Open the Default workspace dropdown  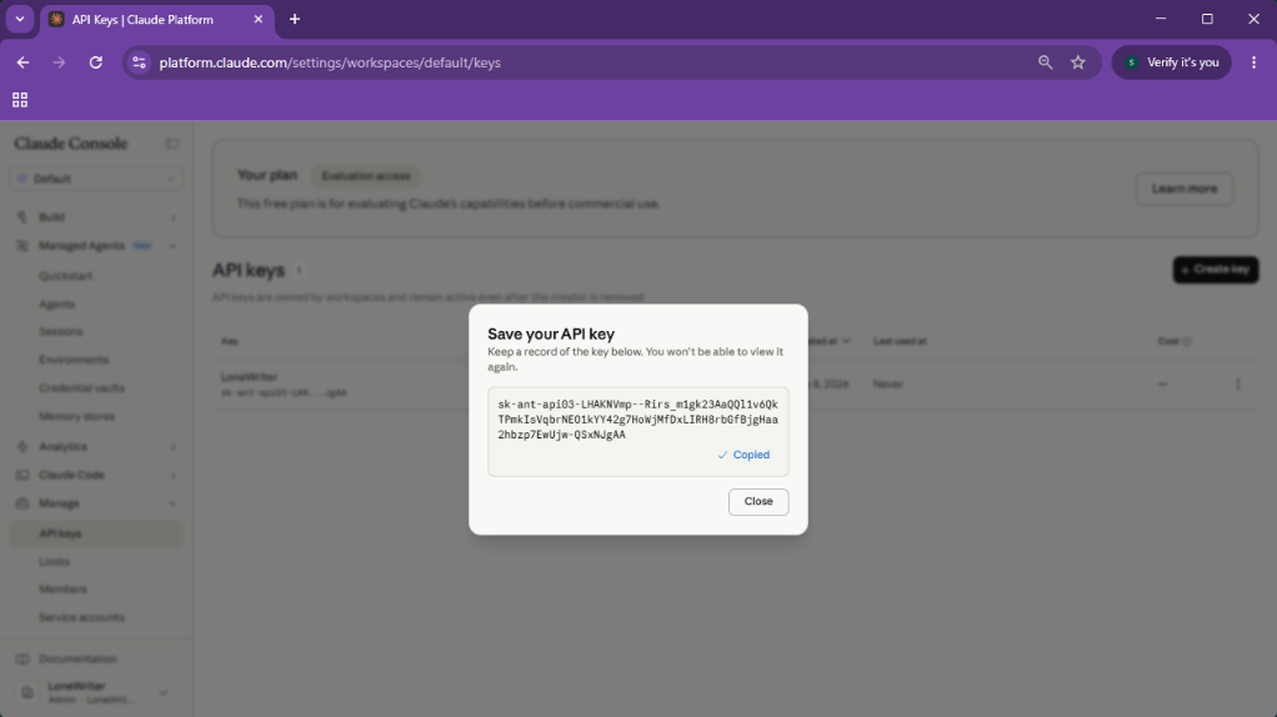point(96,179)
